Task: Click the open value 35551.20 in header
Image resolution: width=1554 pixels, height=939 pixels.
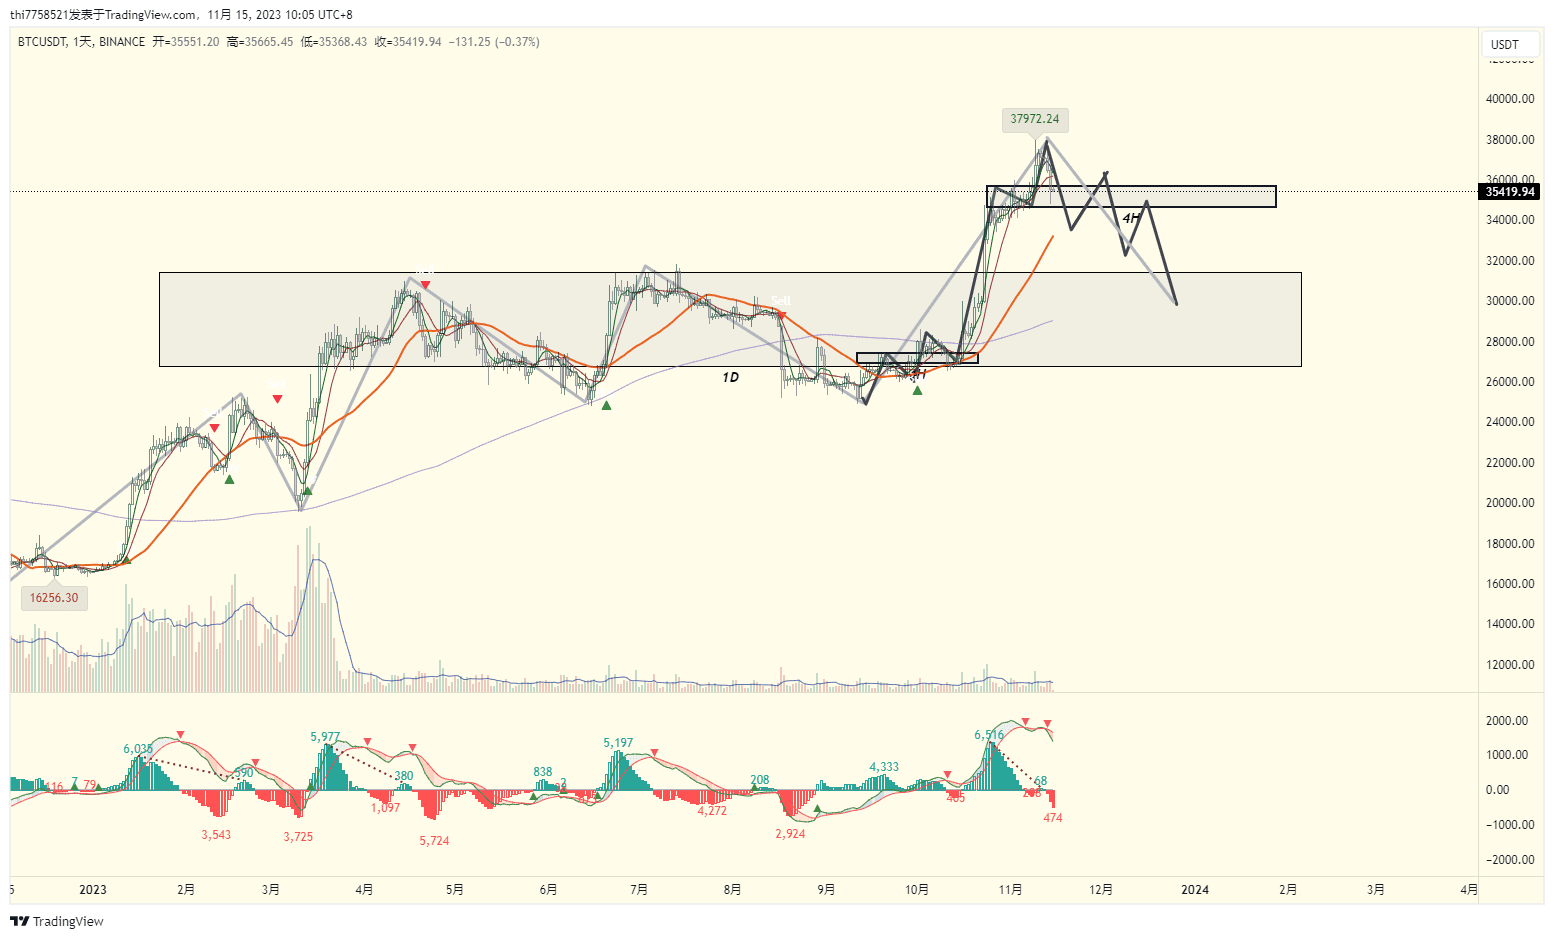Action: [x=194, y=42]
